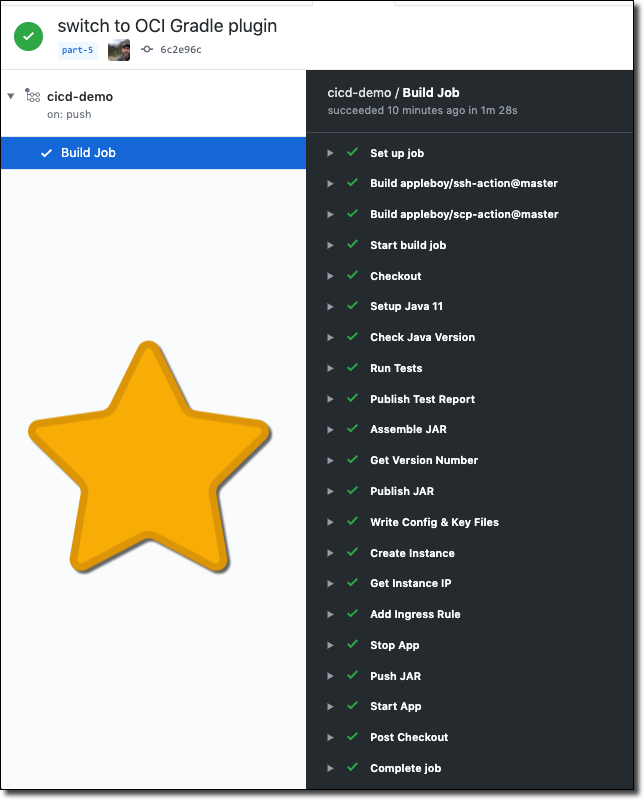Open the Write Config & Key Files step

tap(434, 522)
